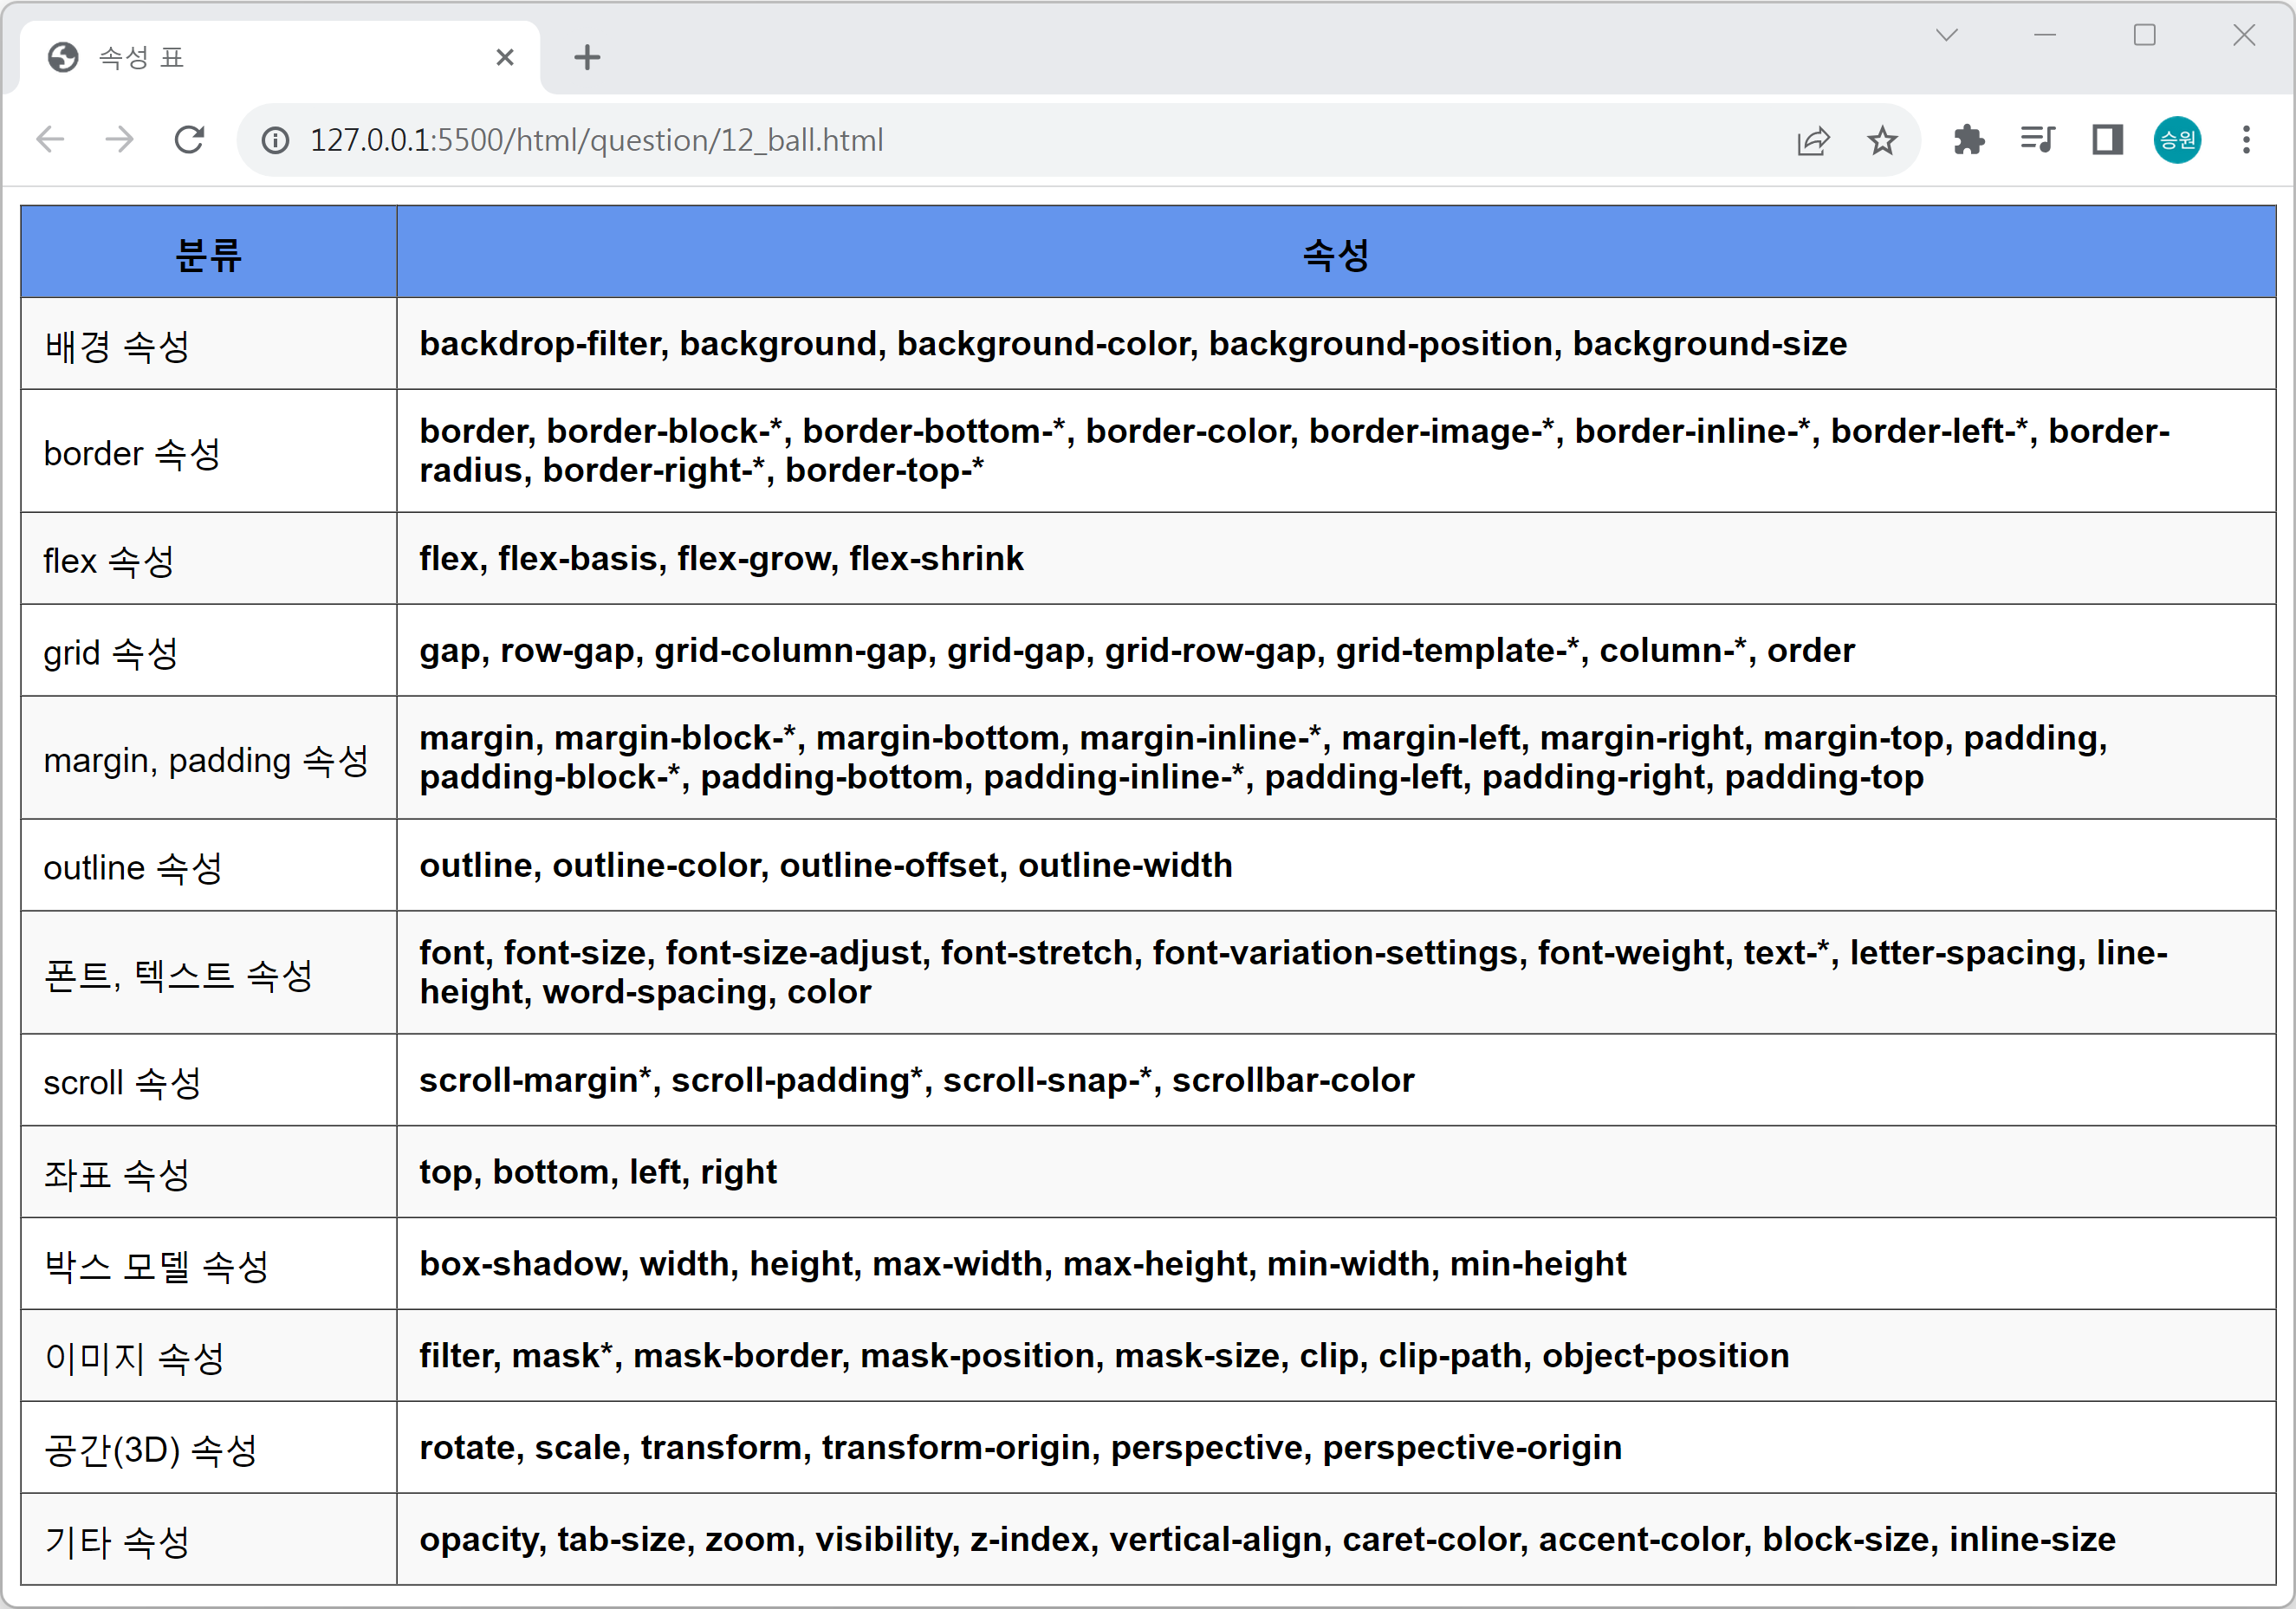
Task: Maximize the browser window
Action: pyautogui.click(x=2144, y=36)
